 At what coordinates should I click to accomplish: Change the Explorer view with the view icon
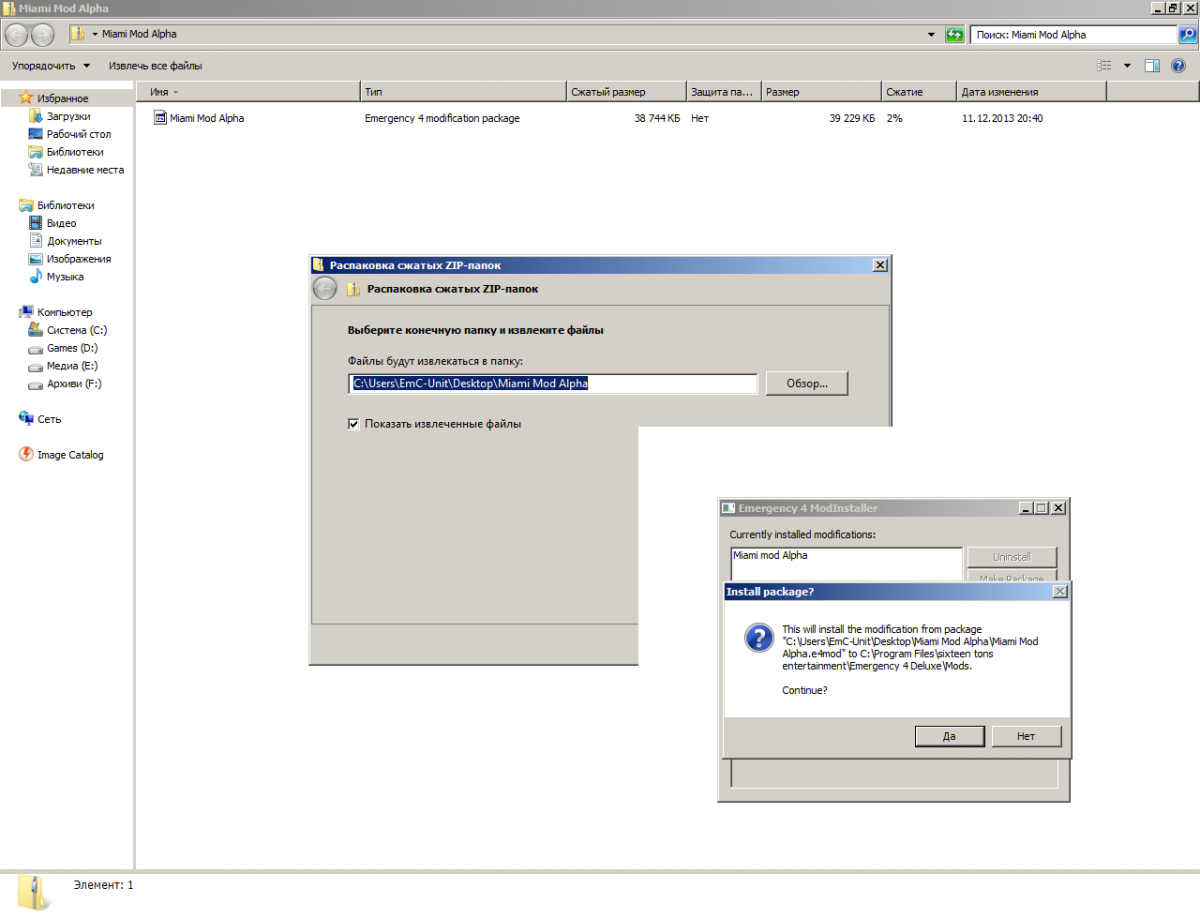point(1104,66)
